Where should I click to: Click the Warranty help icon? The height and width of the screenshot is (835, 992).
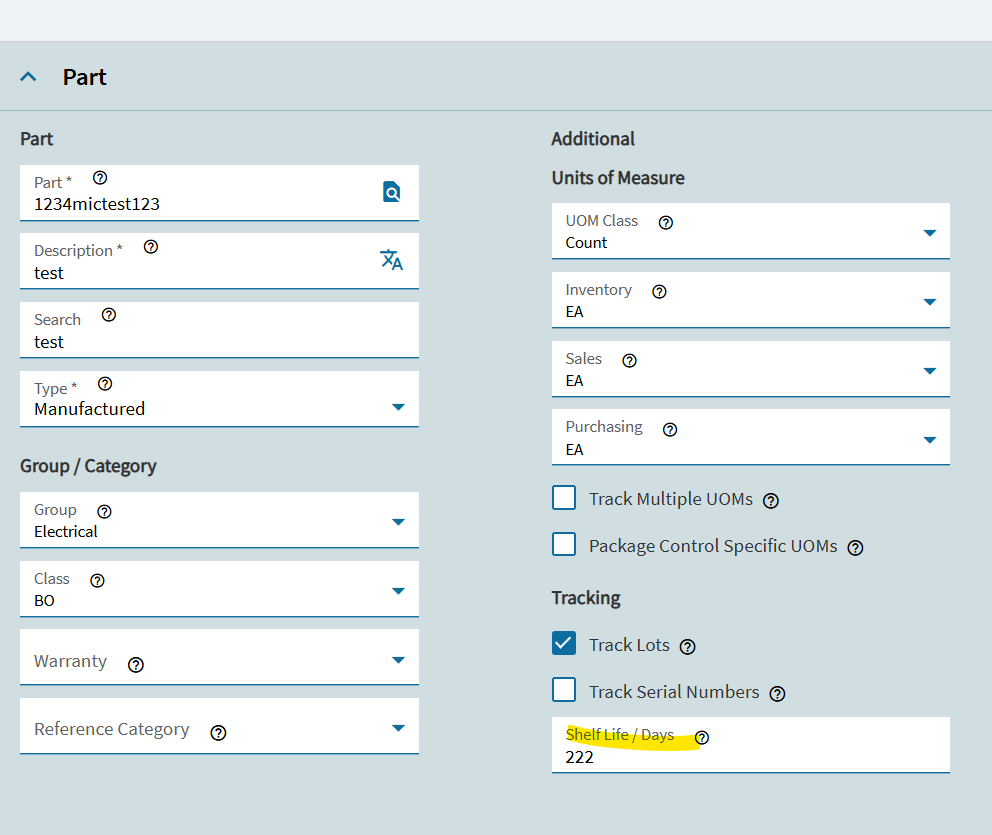pos(135,665)
